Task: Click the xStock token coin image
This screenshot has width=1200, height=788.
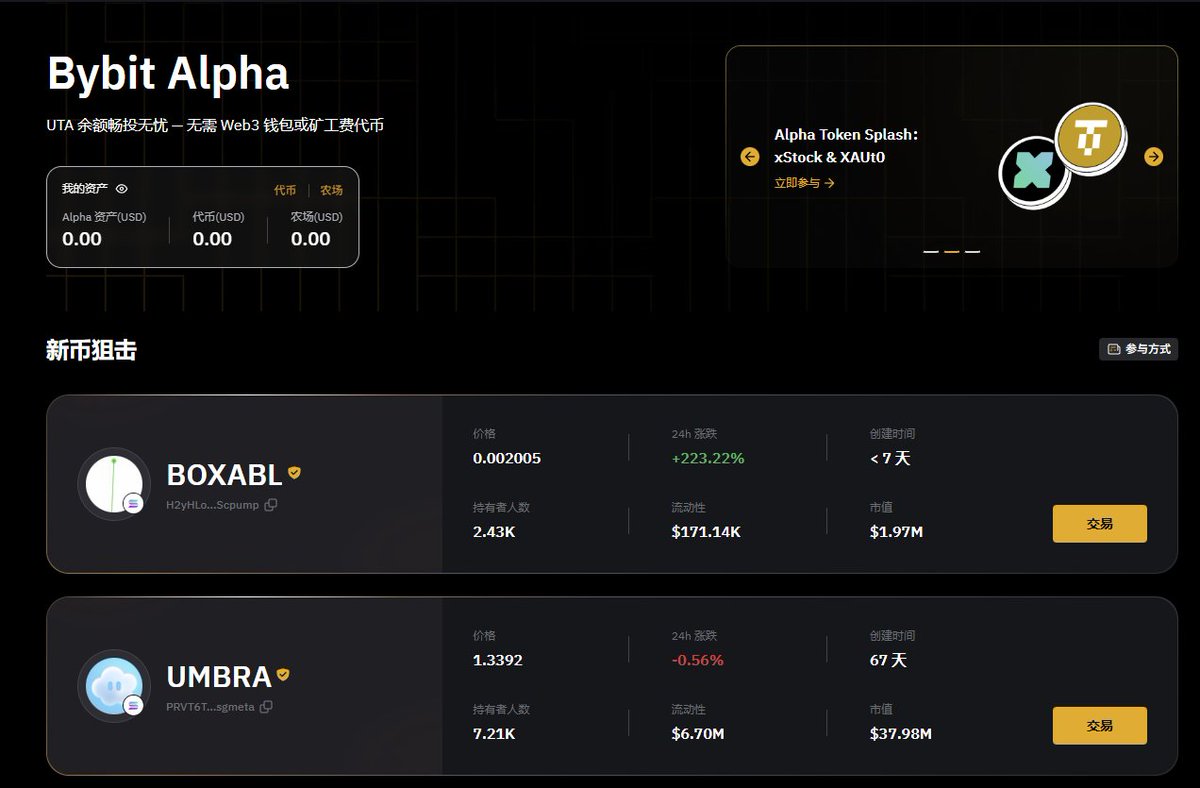Action: pyautogui.click(x=1033, y=172)
